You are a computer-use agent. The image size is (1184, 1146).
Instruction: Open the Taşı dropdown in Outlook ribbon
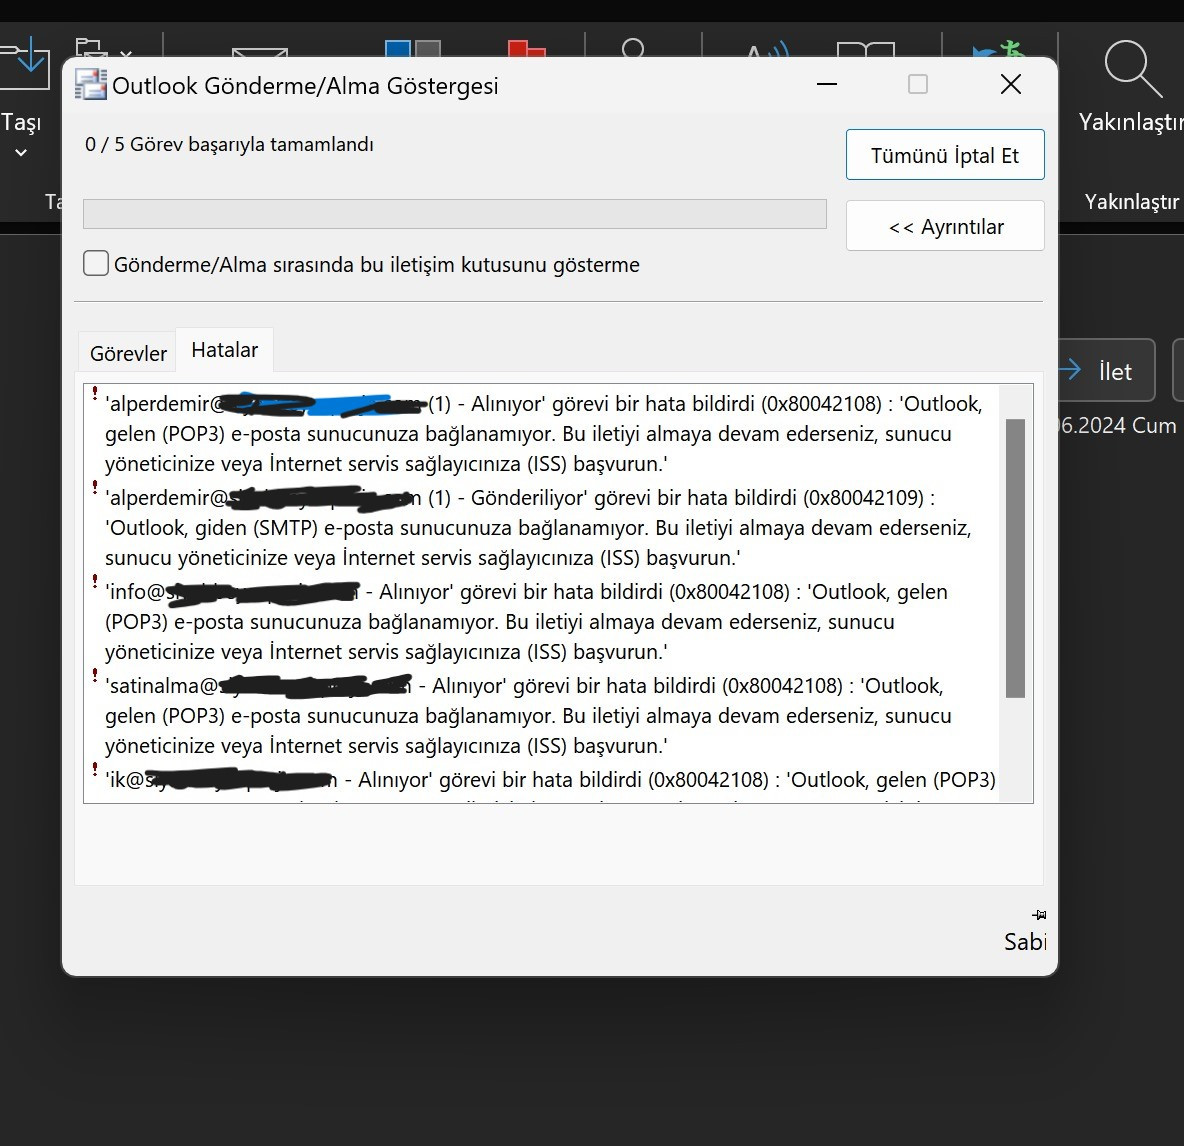[21, 152]
